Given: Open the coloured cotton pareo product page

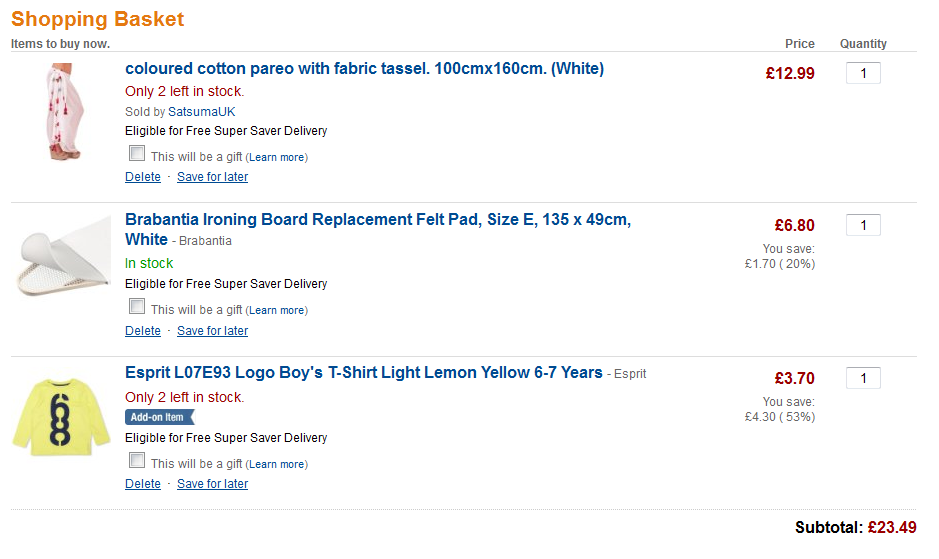Looking at the screenshot, I should coord(364,69).
